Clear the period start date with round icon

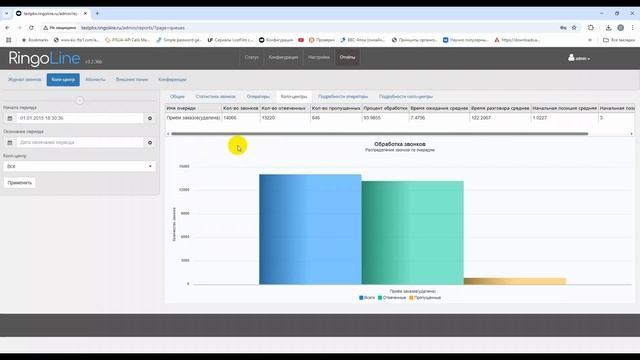tap(150, 118)
